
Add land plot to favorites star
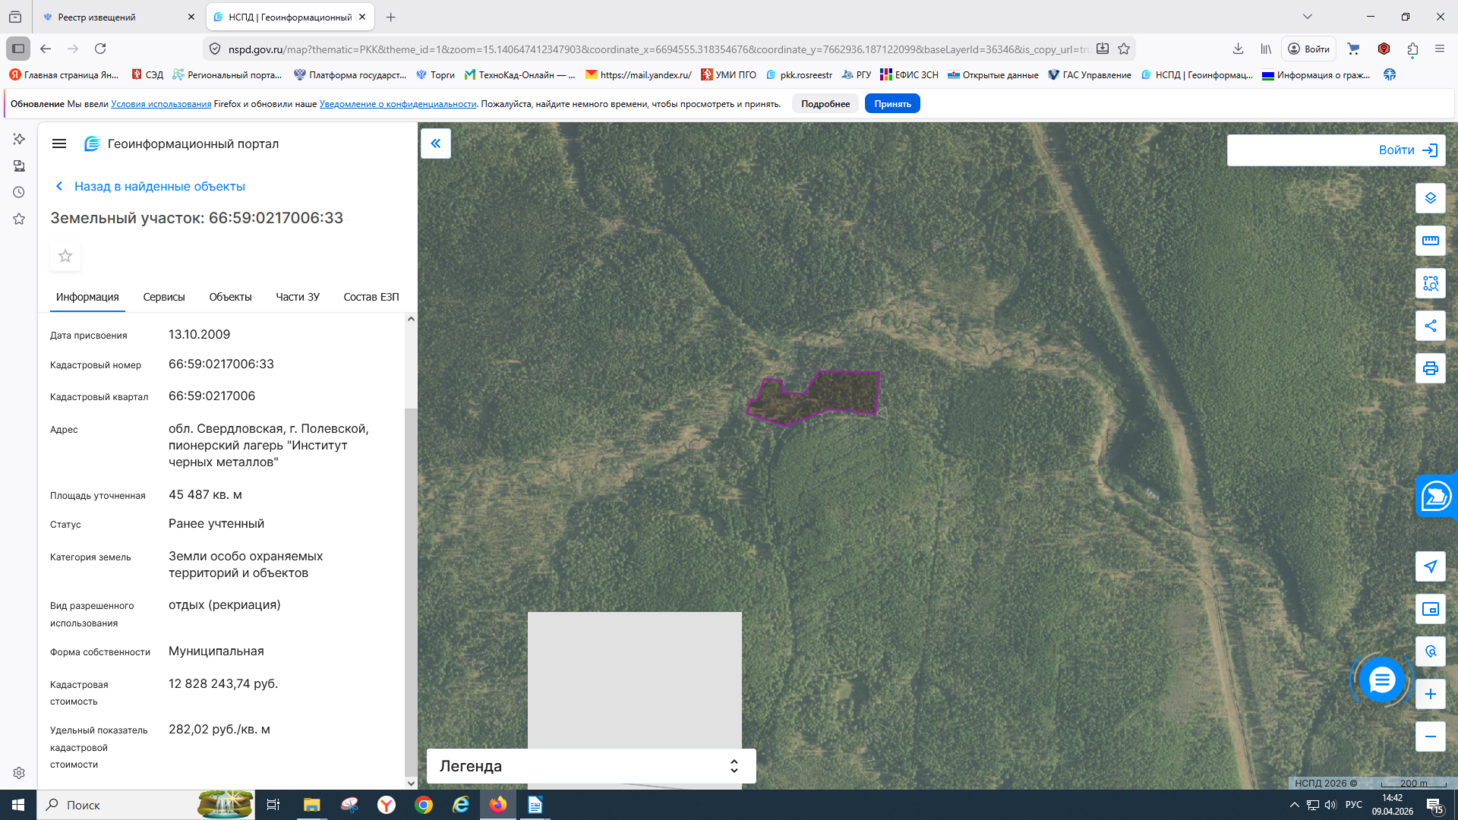(65, 256)
